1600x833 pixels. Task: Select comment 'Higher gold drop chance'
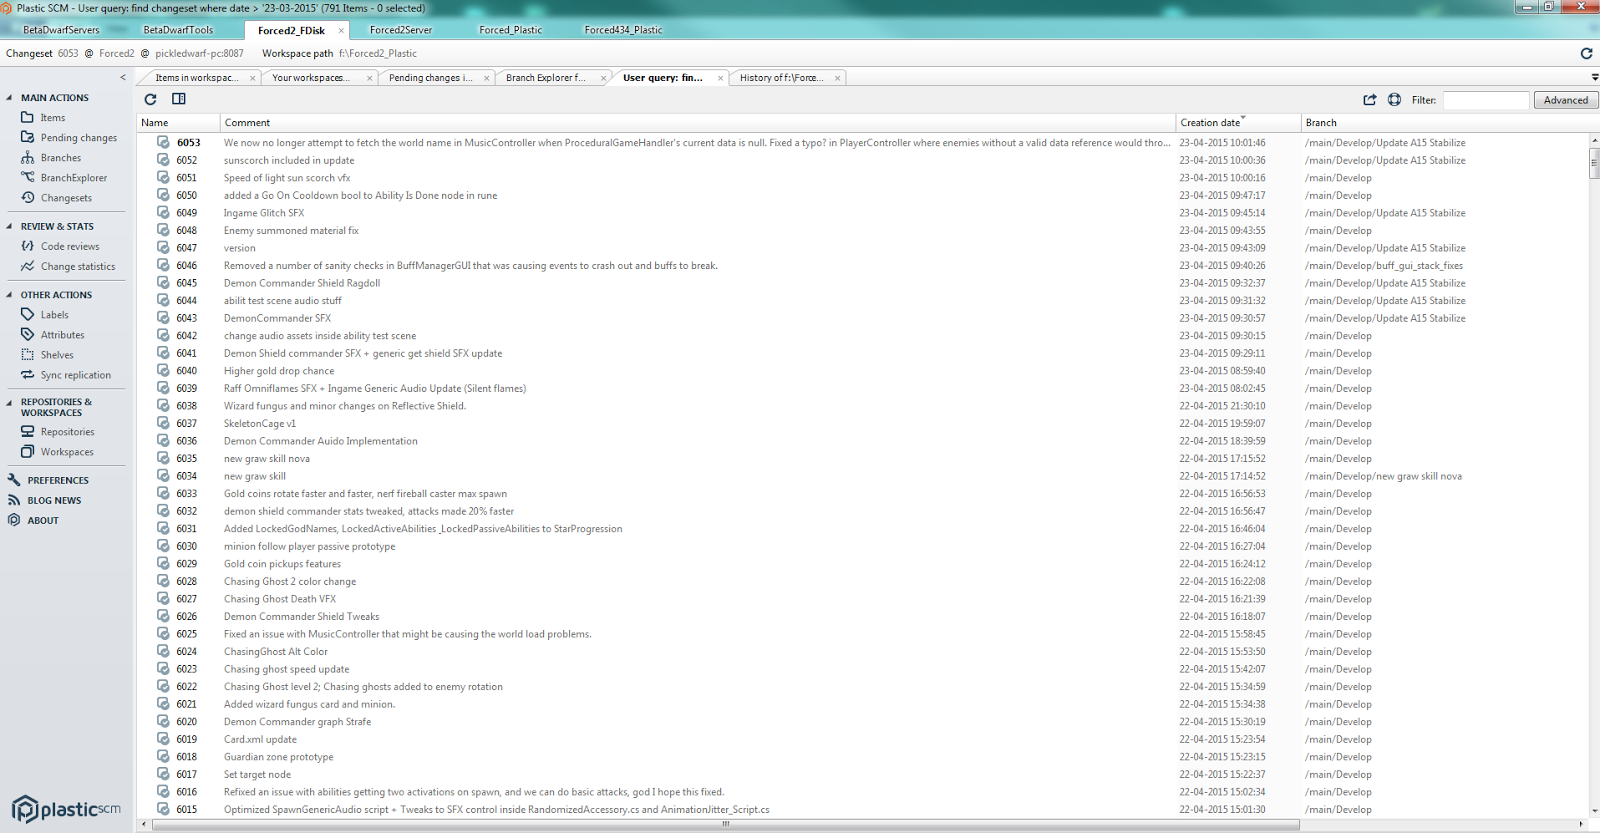click(279, 371)
